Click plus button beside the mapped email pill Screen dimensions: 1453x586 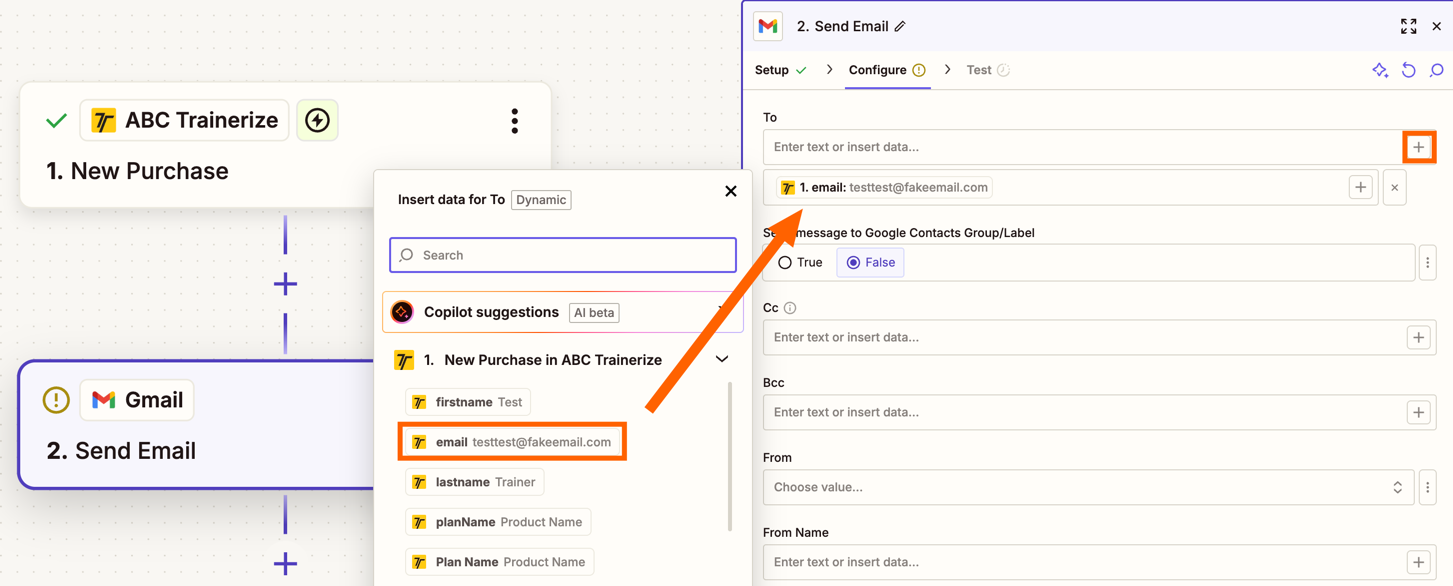pos(1360,187)
